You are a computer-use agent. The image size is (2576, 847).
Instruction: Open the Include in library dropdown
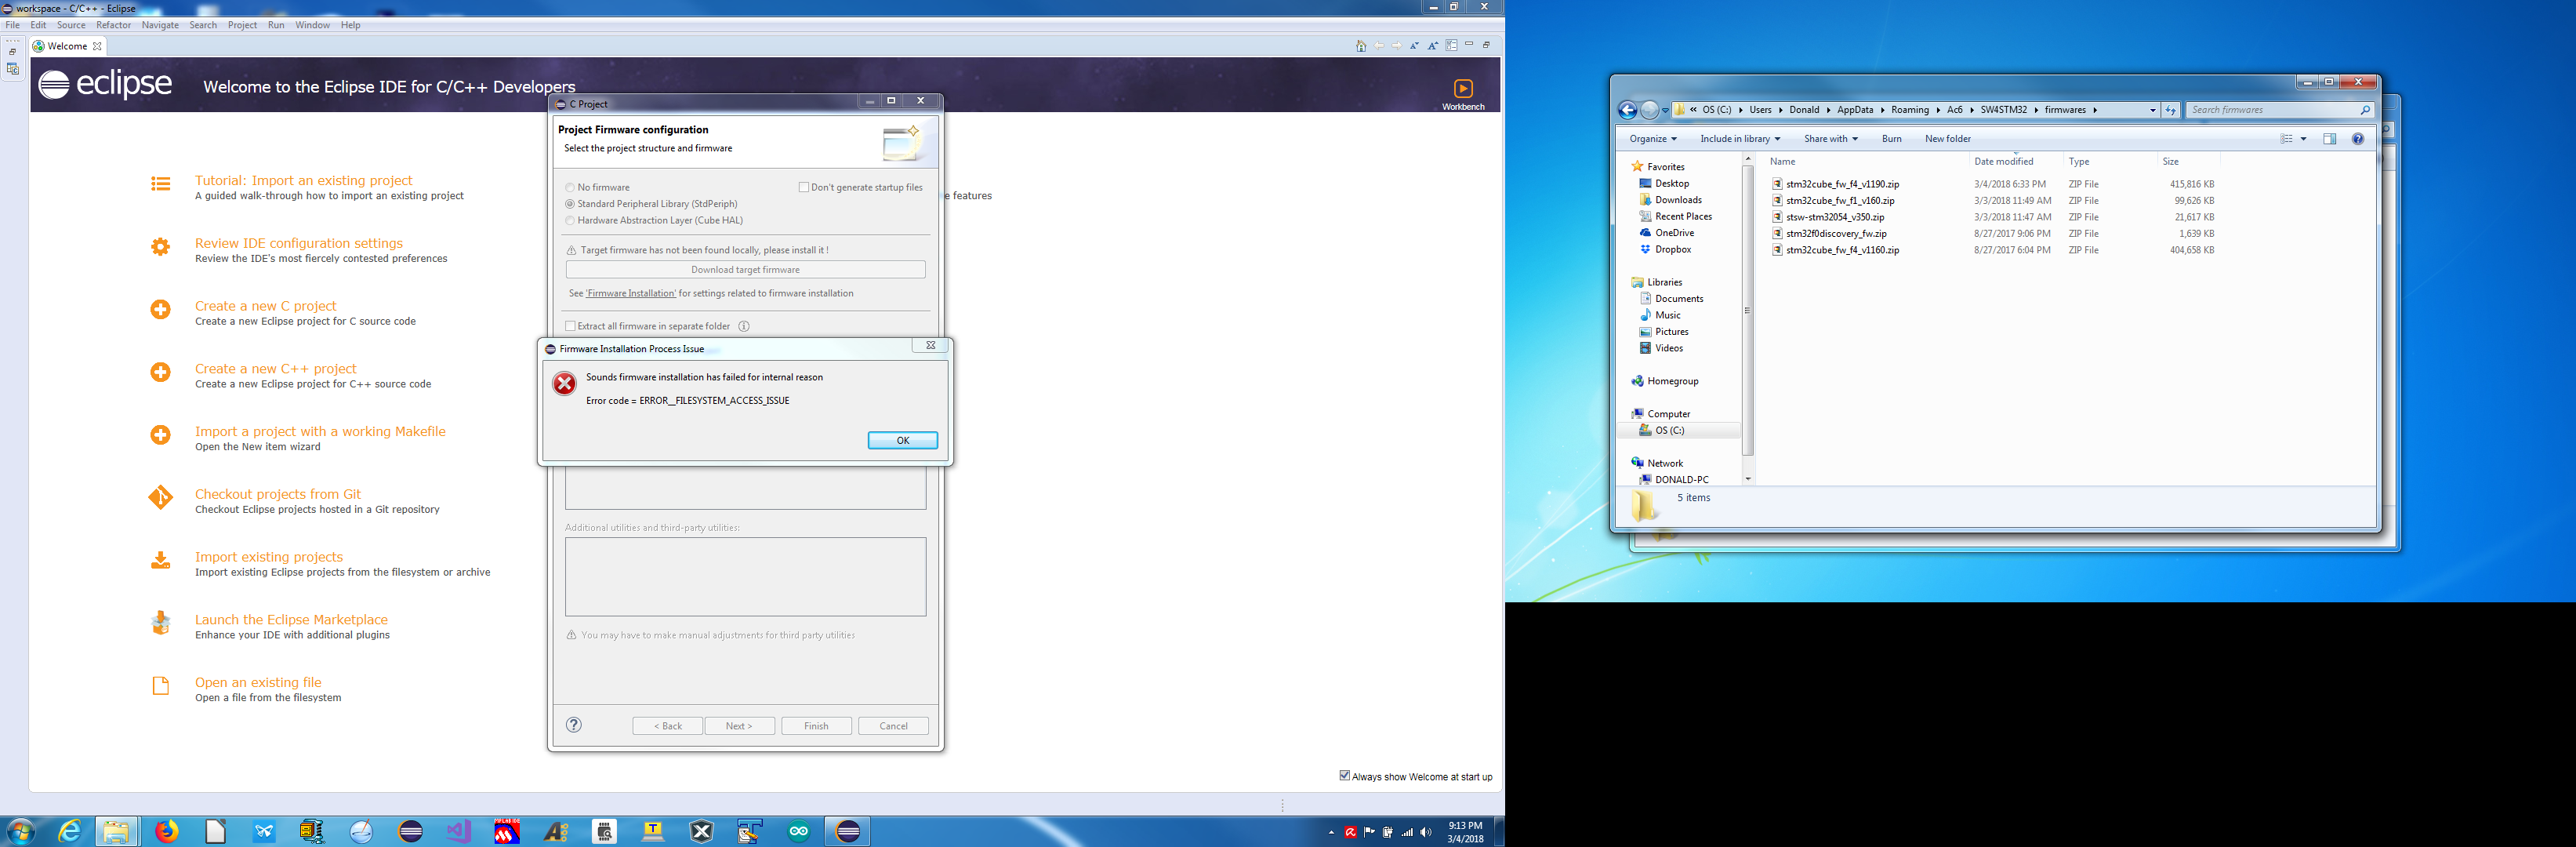click(x=1740, y=139)
